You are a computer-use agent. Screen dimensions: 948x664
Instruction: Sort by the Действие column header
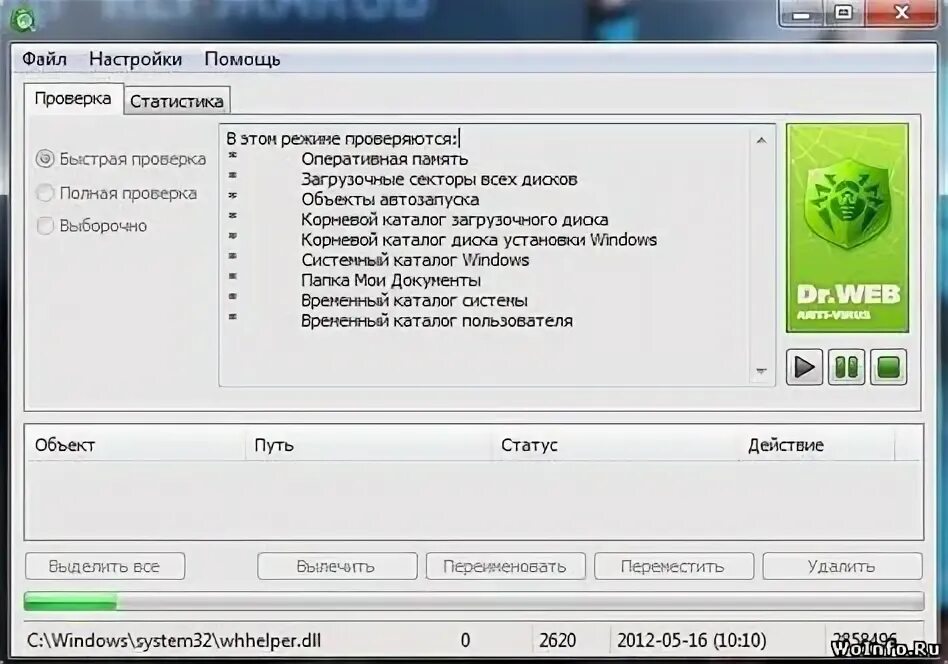coord(817,445)
